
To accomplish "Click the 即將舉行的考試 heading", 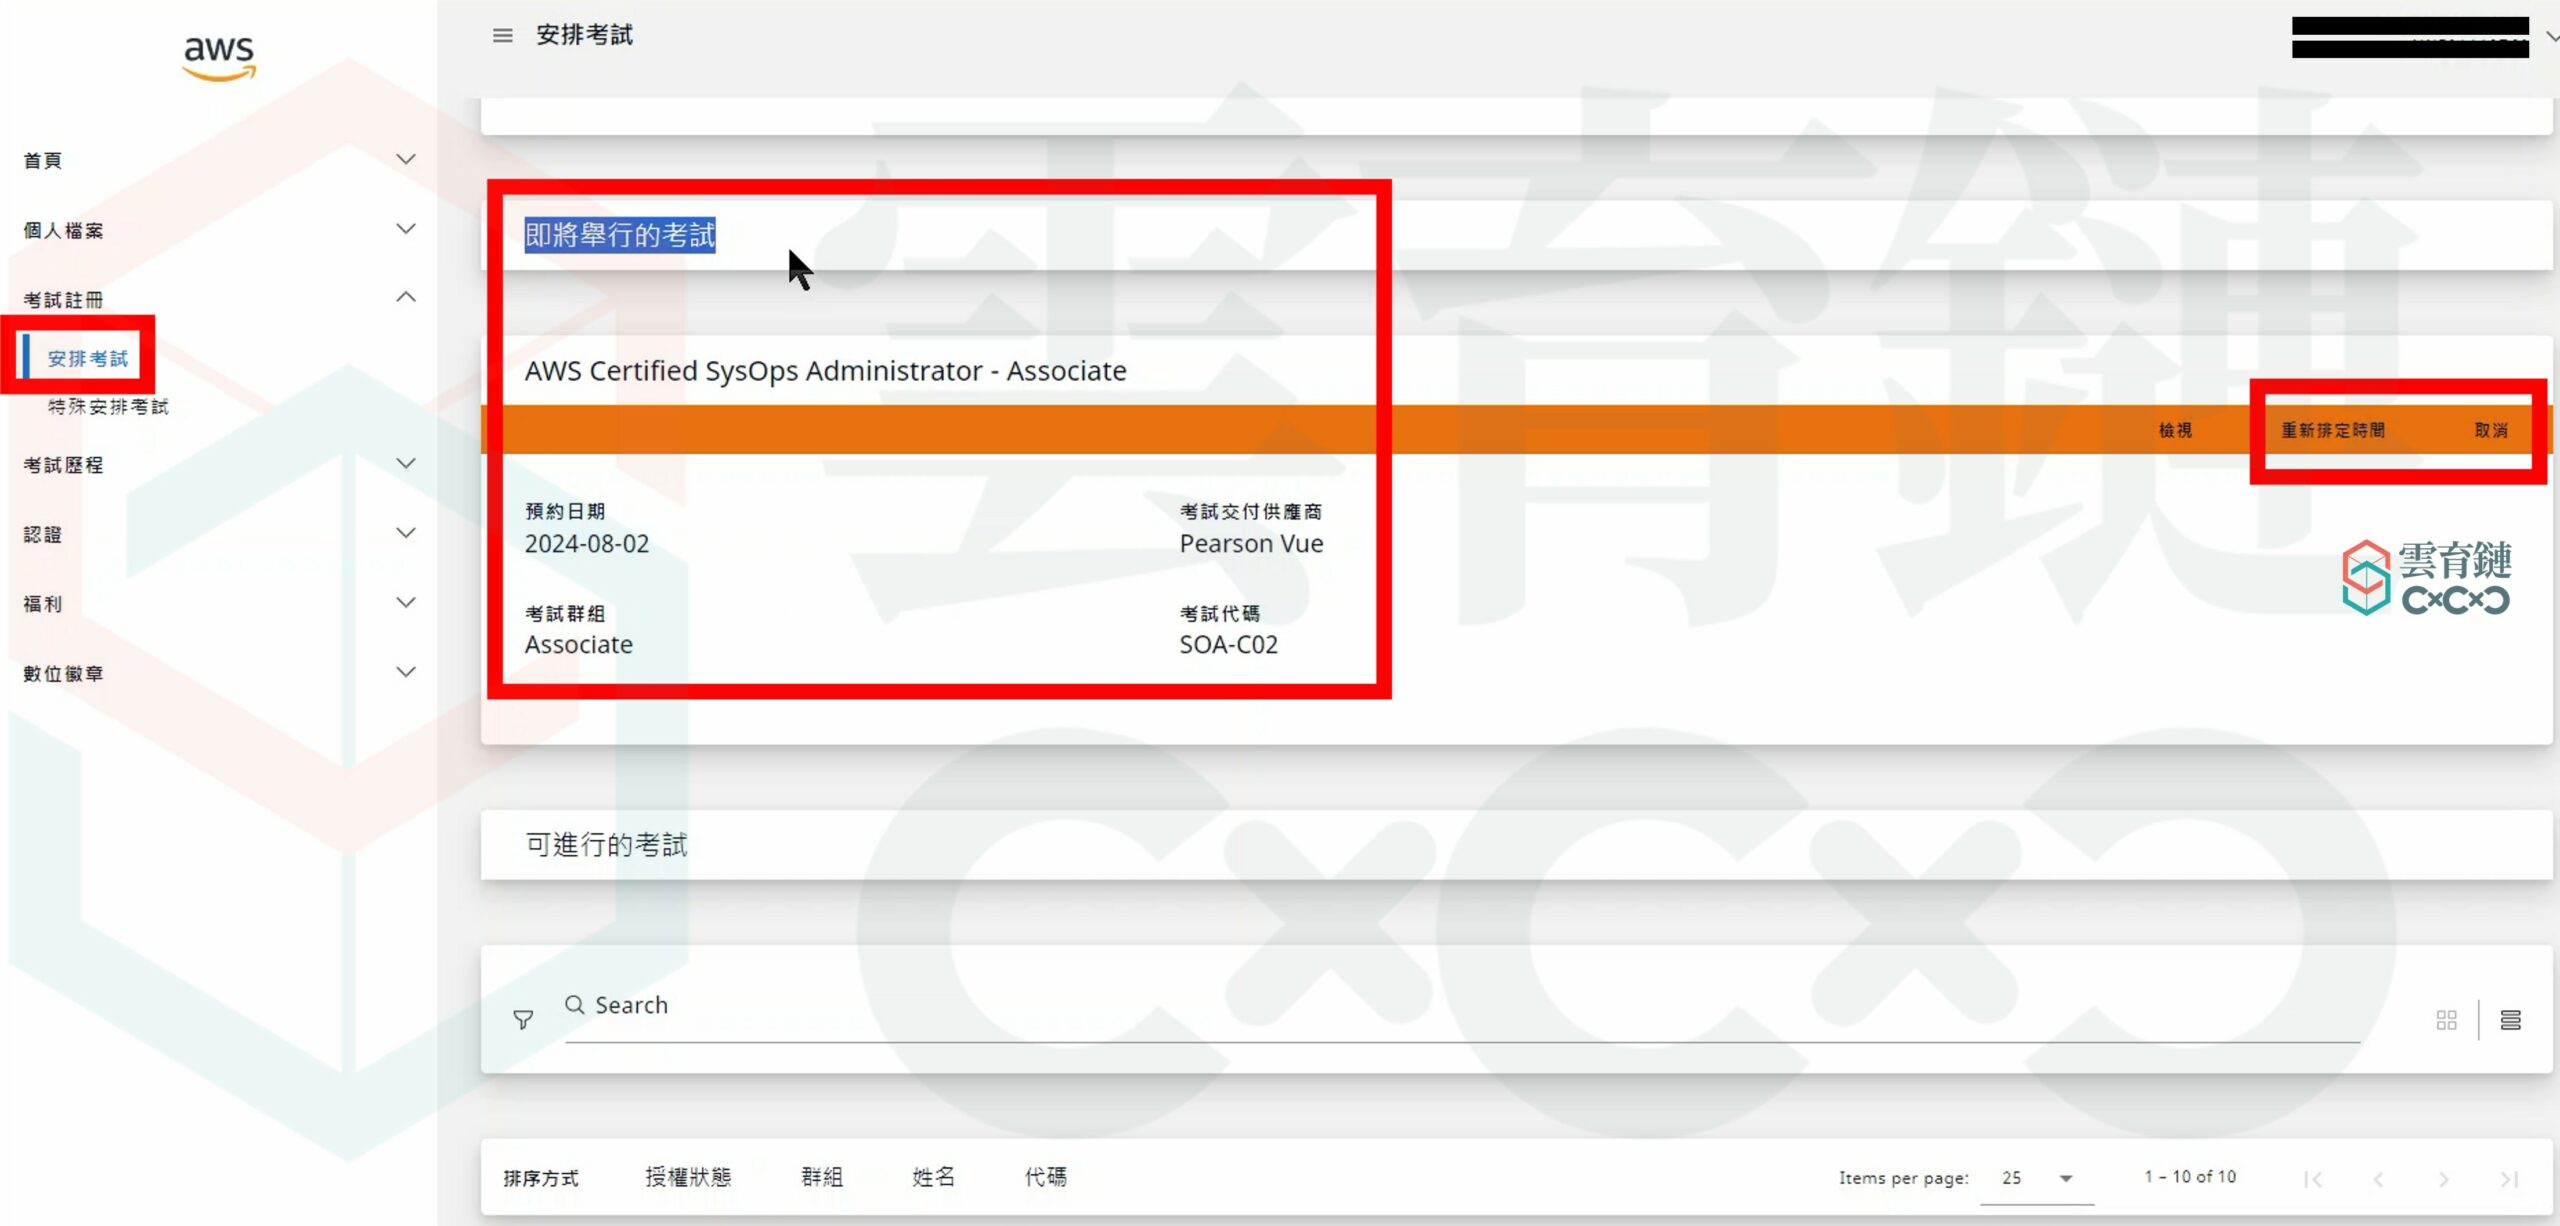I will 620,235.
